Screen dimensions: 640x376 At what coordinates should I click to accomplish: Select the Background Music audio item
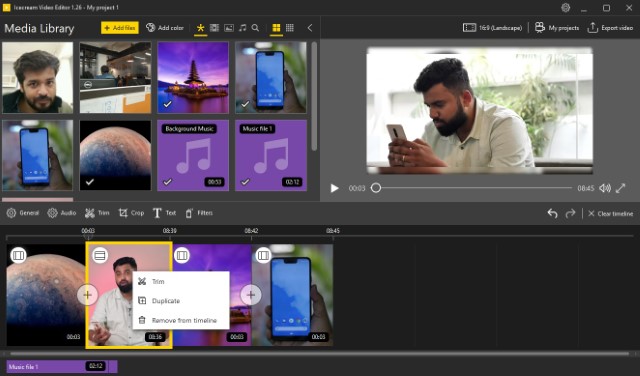[x=193, y=155]
